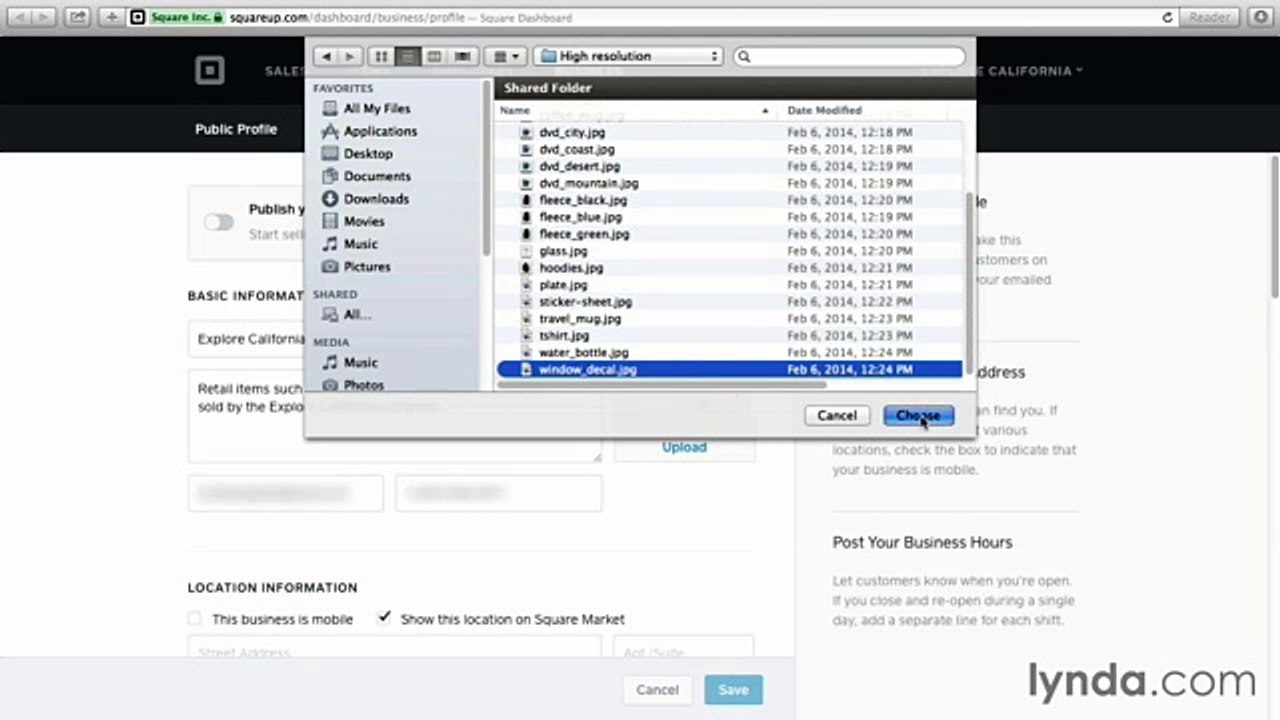Select window_decal.jpg file
This screenshot has height=720, width=1280.
tap(729, 369)
